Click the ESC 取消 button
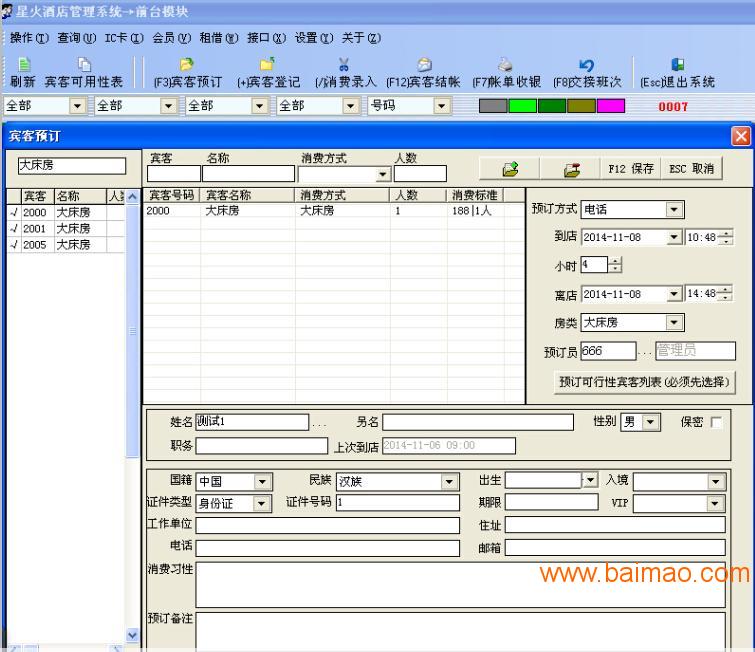This screenshot has height=652, width=755. (x=691, y=169)
